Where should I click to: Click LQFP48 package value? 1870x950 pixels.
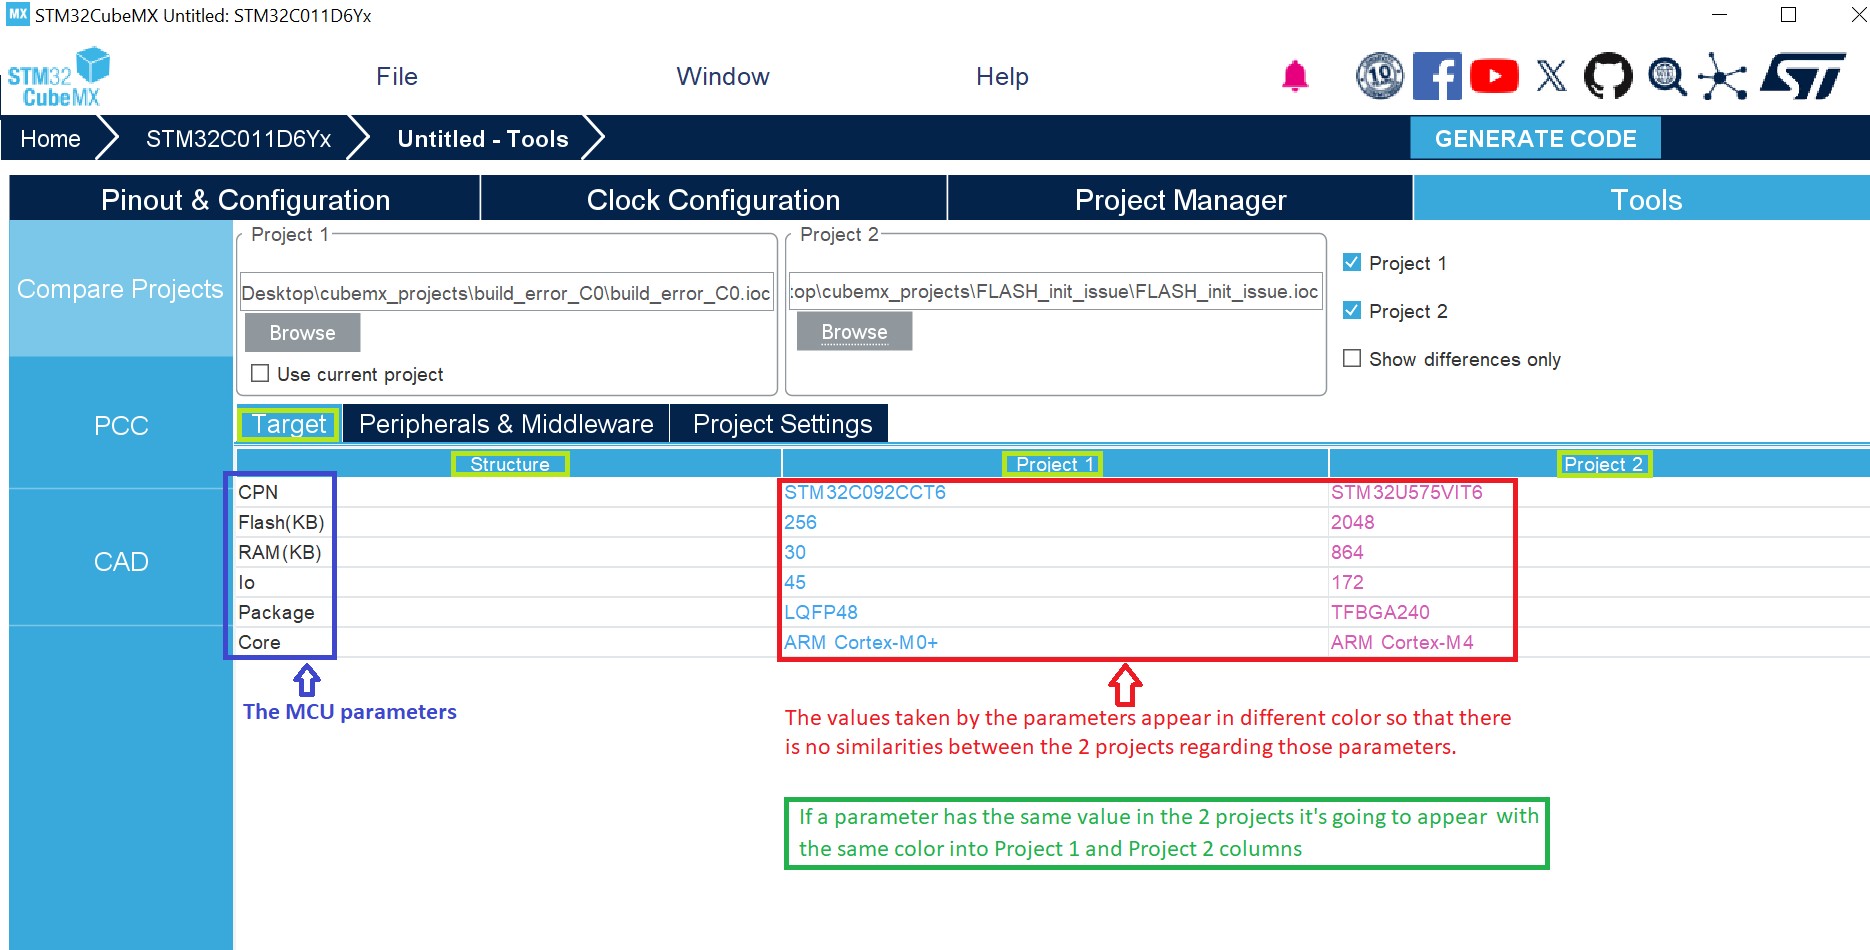tap(821, 612)
